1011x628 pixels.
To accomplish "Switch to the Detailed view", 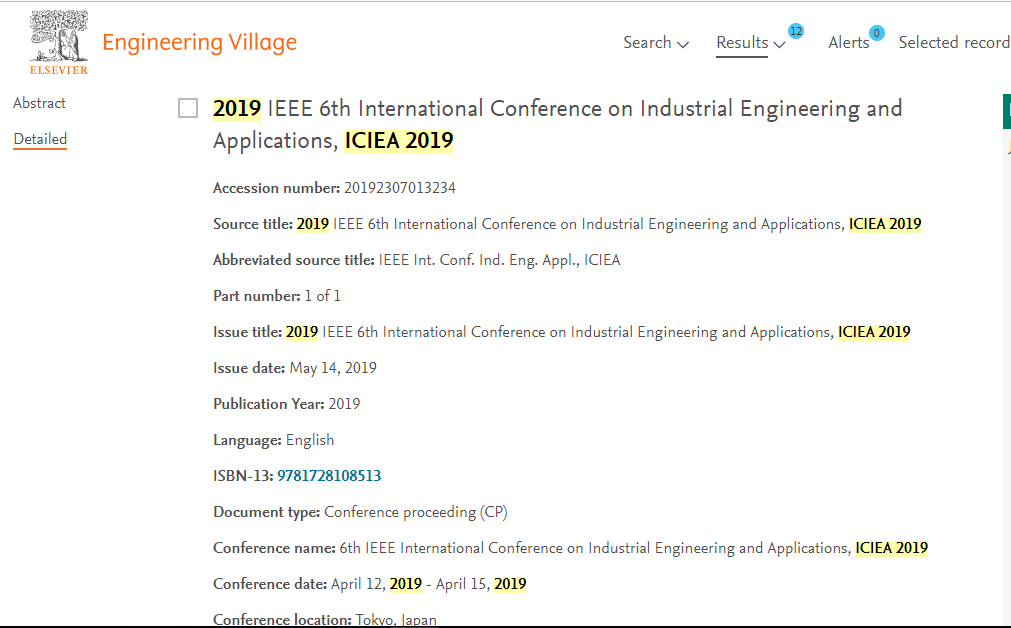I will tap(40, 139).
